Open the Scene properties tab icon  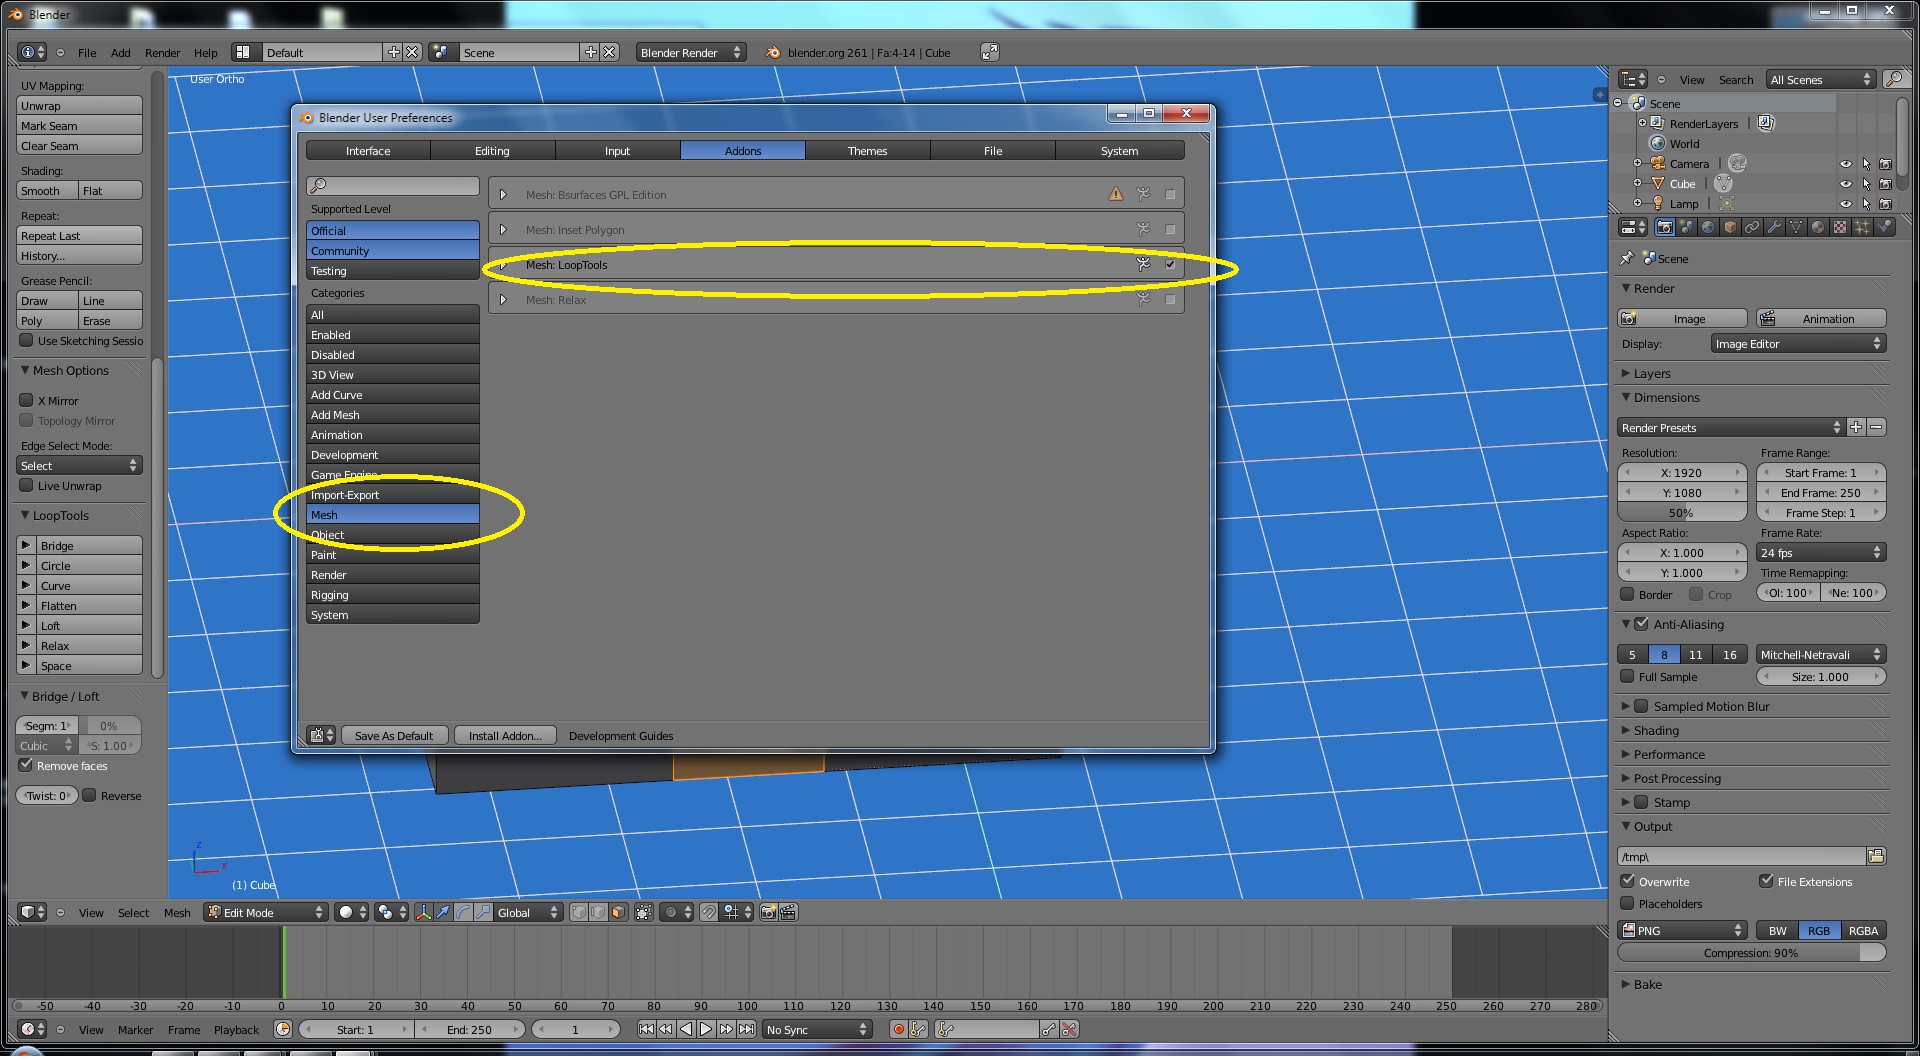(1687, 228)
